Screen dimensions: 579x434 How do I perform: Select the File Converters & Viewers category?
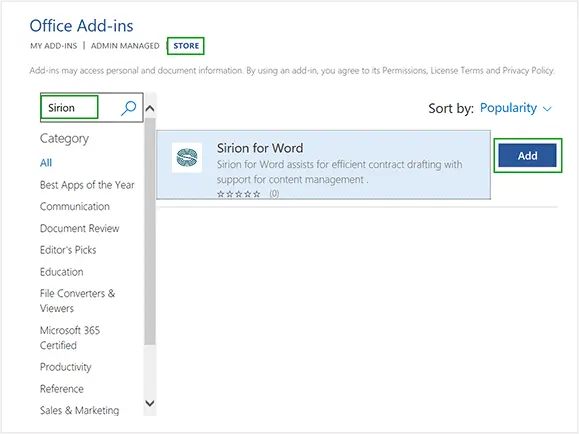(x=78, y=301)
